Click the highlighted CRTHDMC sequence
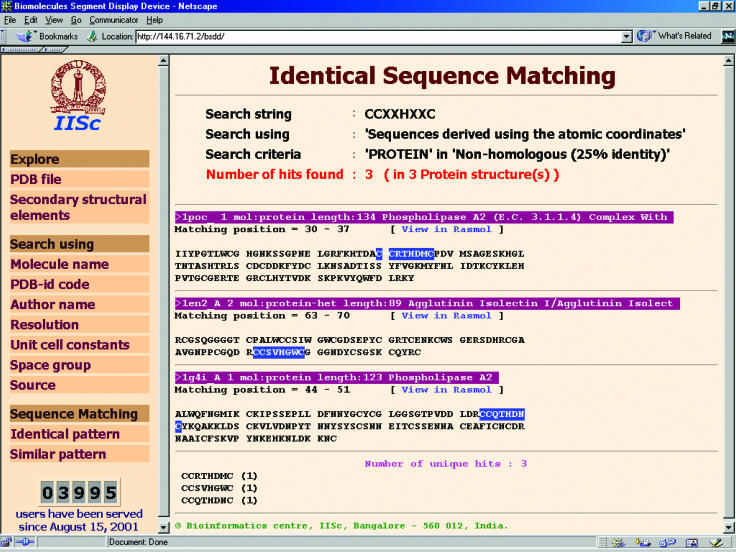Viewport: 736px width, 552px height. (x=411, y=254)
